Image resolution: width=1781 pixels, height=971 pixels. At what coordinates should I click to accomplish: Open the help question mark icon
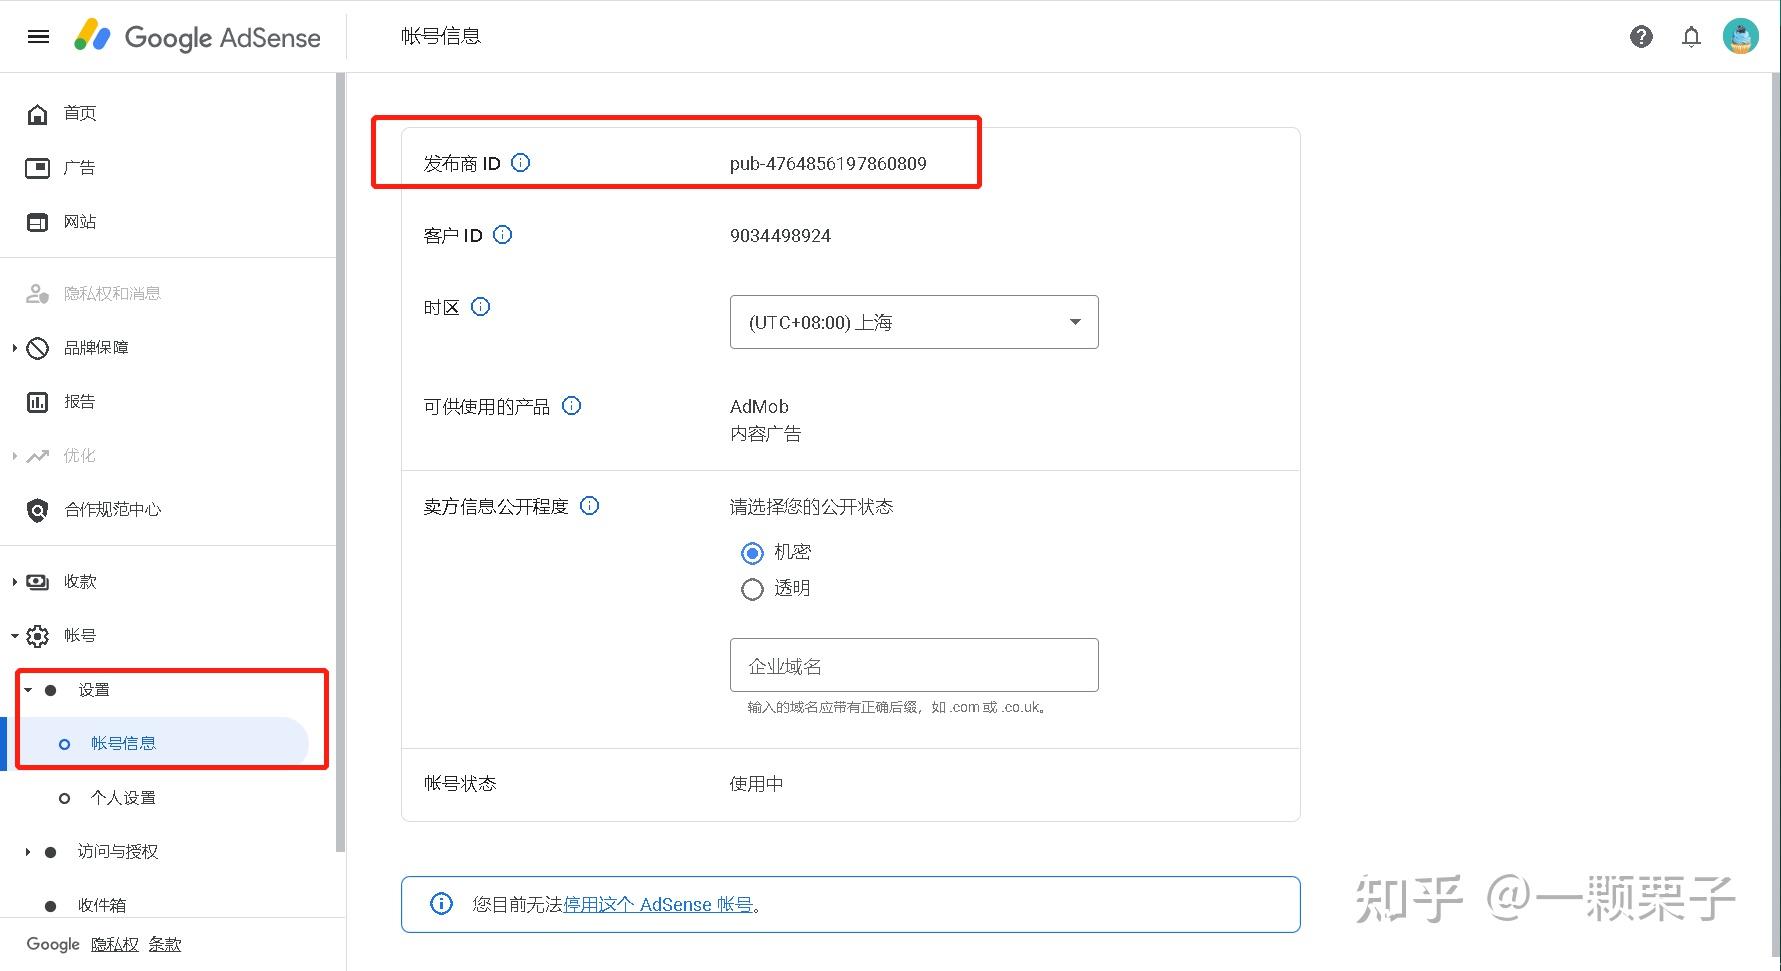1641,37
